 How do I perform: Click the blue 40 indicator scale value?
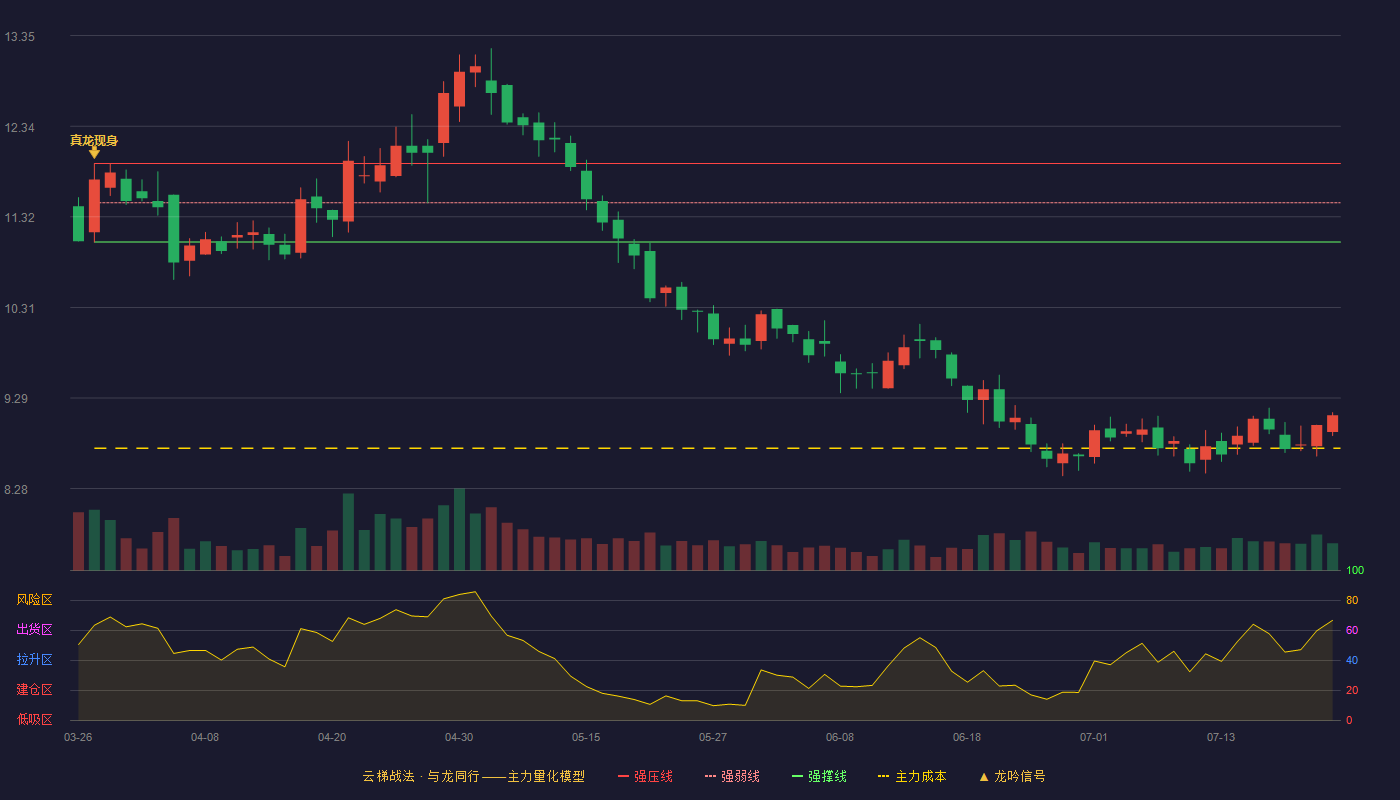click(1352, 660)
